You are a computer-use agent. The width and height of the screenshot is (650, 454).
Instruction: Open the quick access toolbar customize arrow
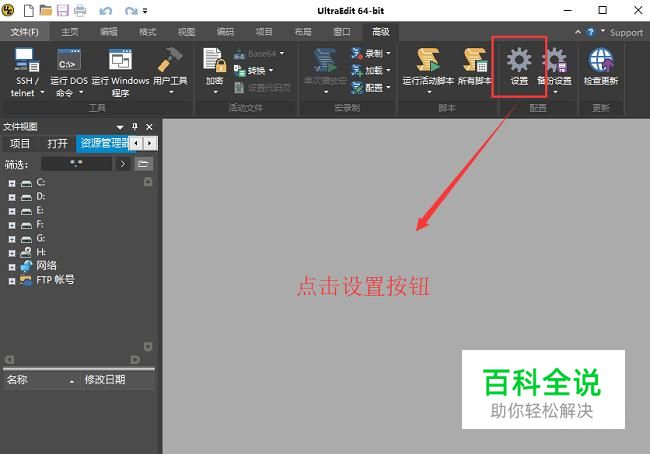coord(145,11)
